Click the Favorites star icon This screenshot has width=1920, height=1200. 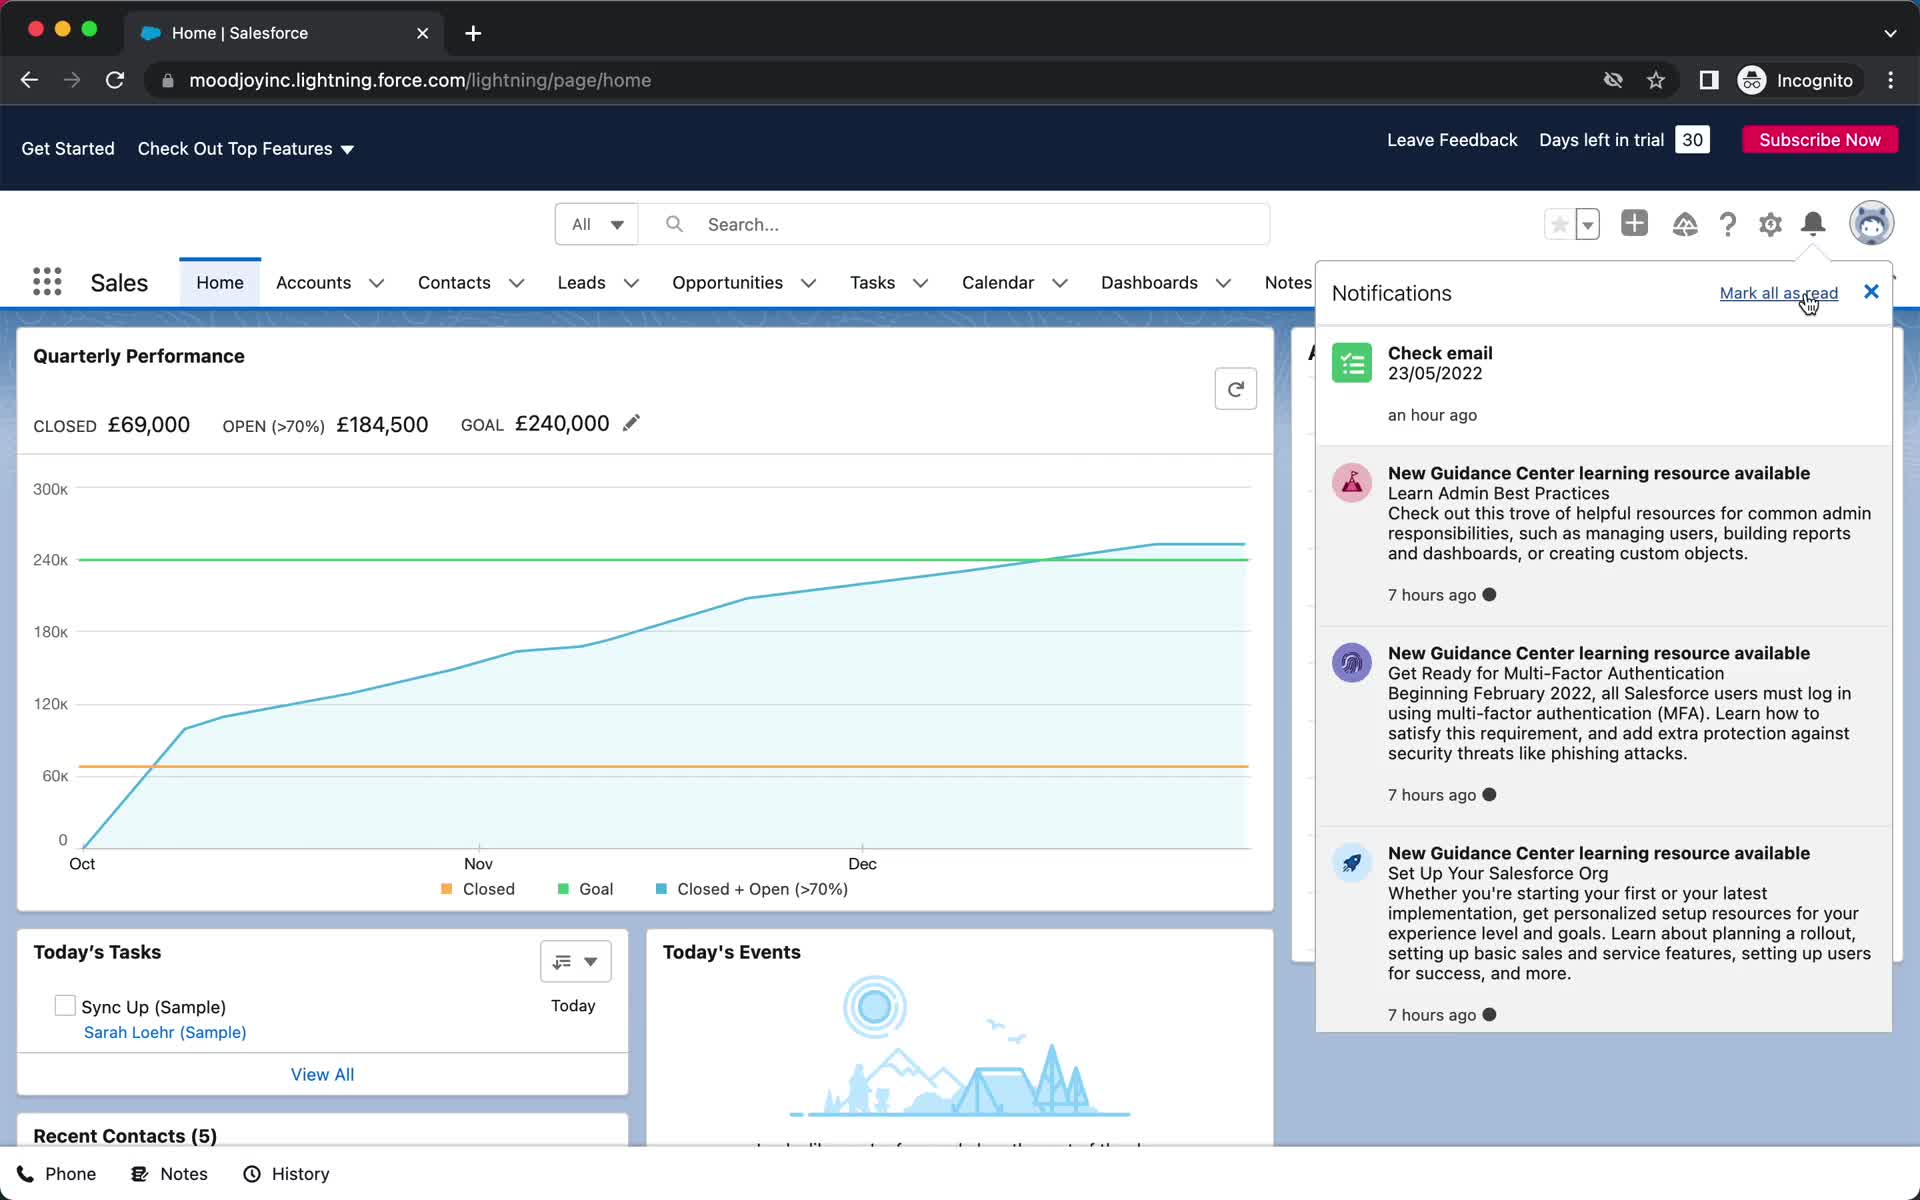1559,224
